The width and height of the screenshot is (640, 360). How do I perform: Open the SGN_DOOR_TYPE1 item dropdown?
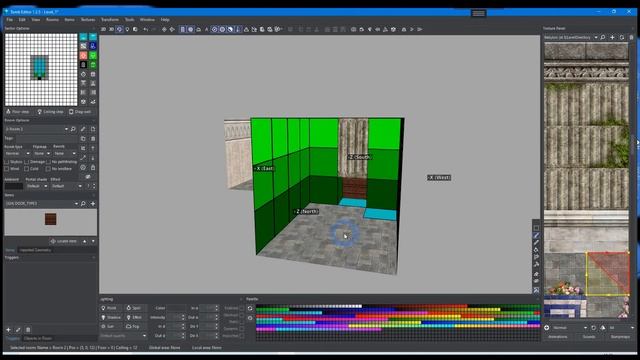point(42,203)
